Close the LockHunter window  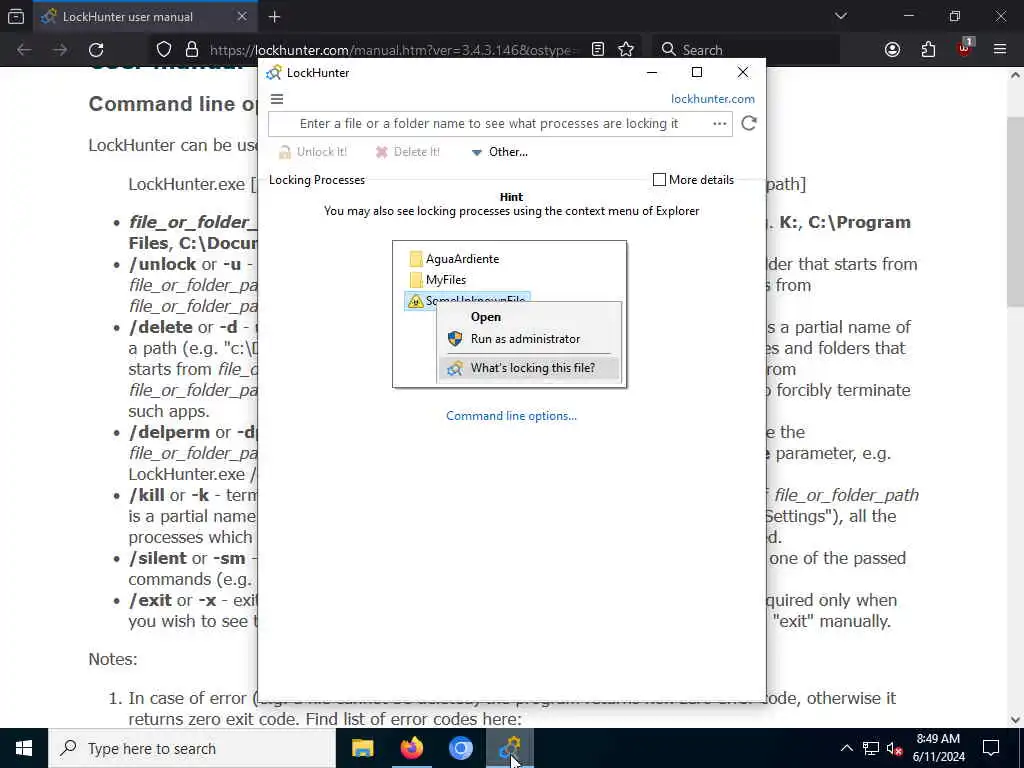coord(743,72)
